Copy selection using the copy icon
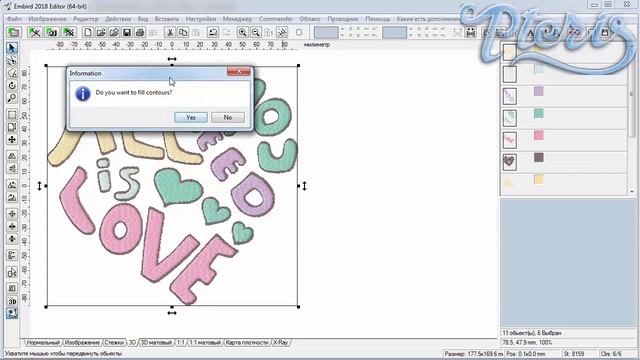Image resolution: width=640 pixels, height=360 pixels. point(183,32)
